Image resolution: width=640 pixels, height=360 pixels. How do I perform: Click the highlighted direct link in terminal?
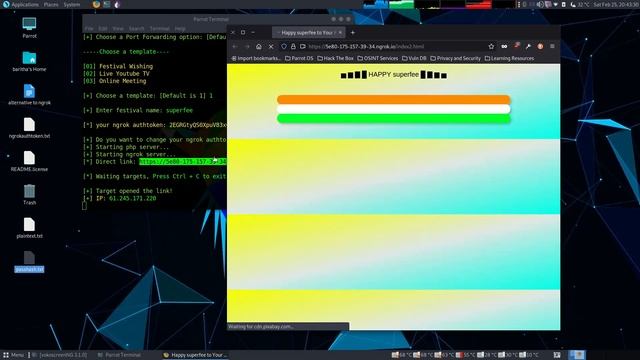coord(183,162)
